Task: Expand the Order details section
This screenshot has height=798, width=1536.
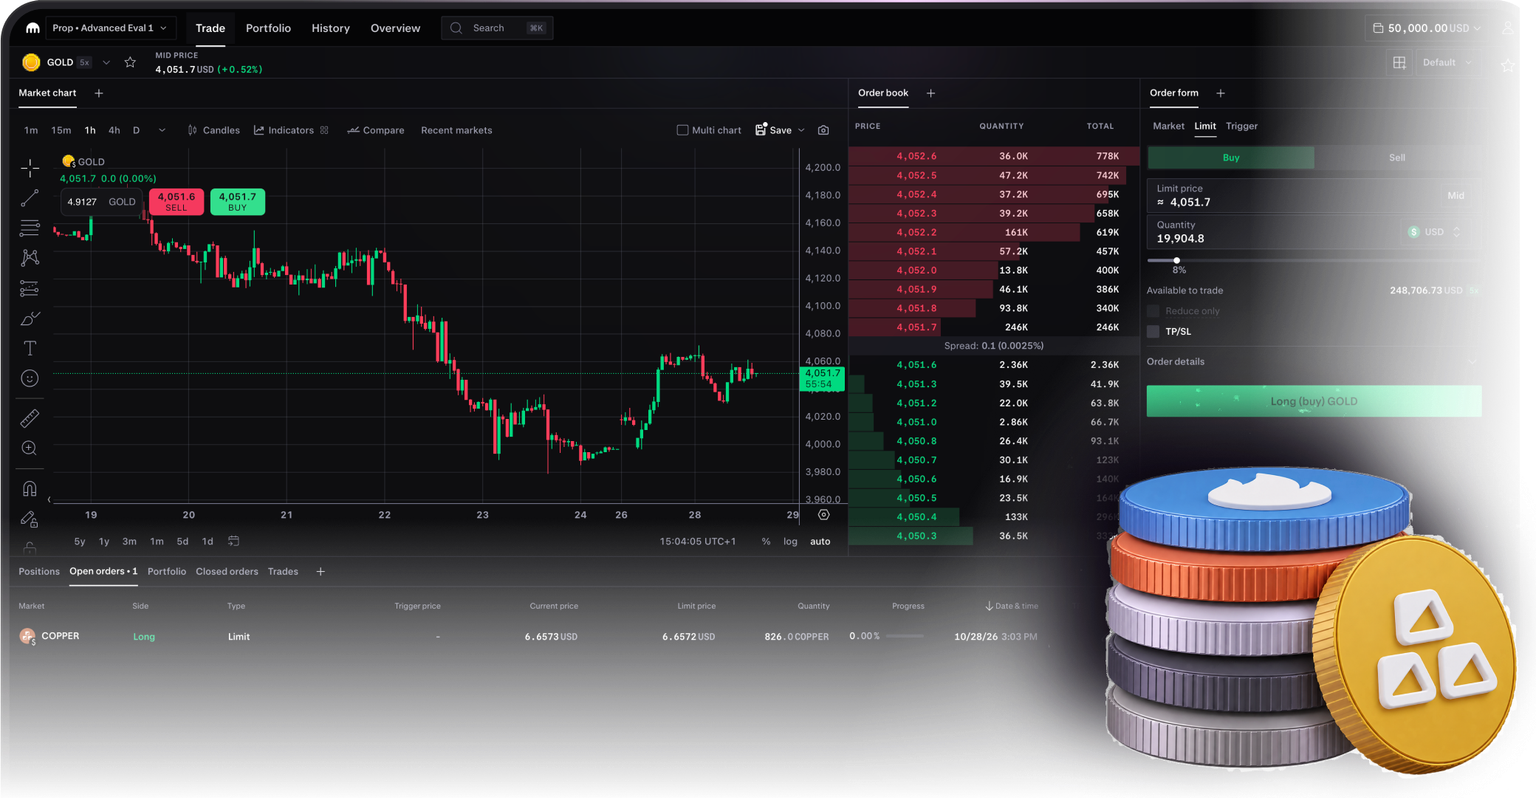Action: [x=1313, y=361]
